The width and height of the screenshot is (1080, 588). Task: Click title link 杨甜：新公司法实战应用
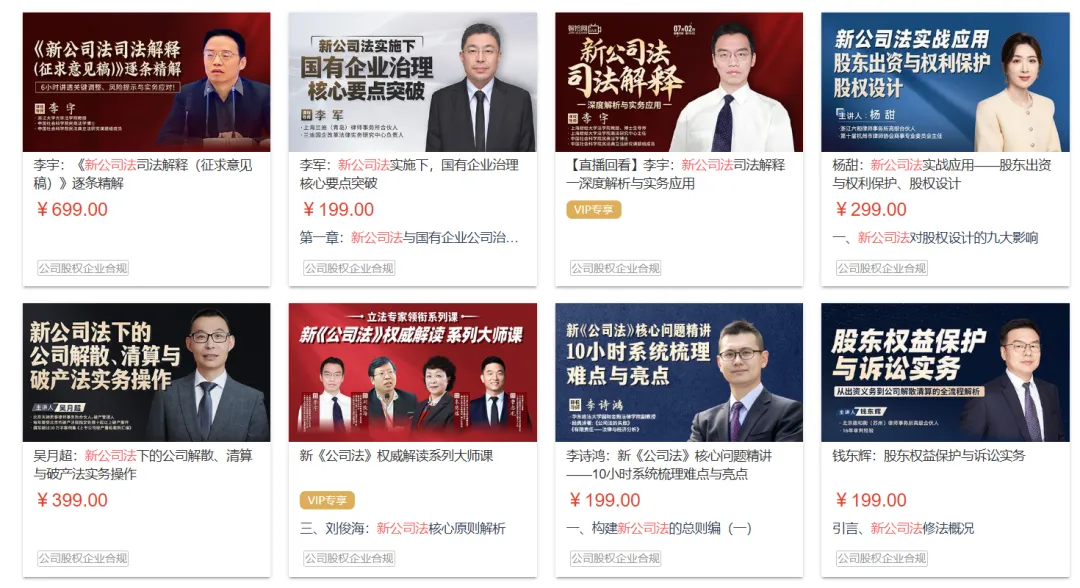click(942, 174)
